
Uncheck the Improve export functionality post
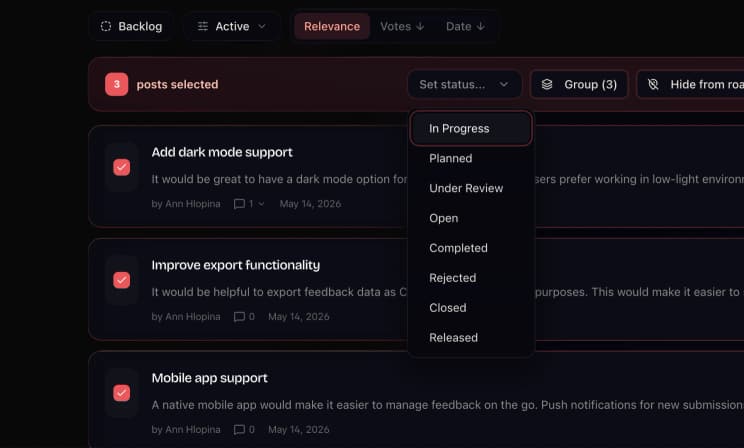tap(121, 280)
